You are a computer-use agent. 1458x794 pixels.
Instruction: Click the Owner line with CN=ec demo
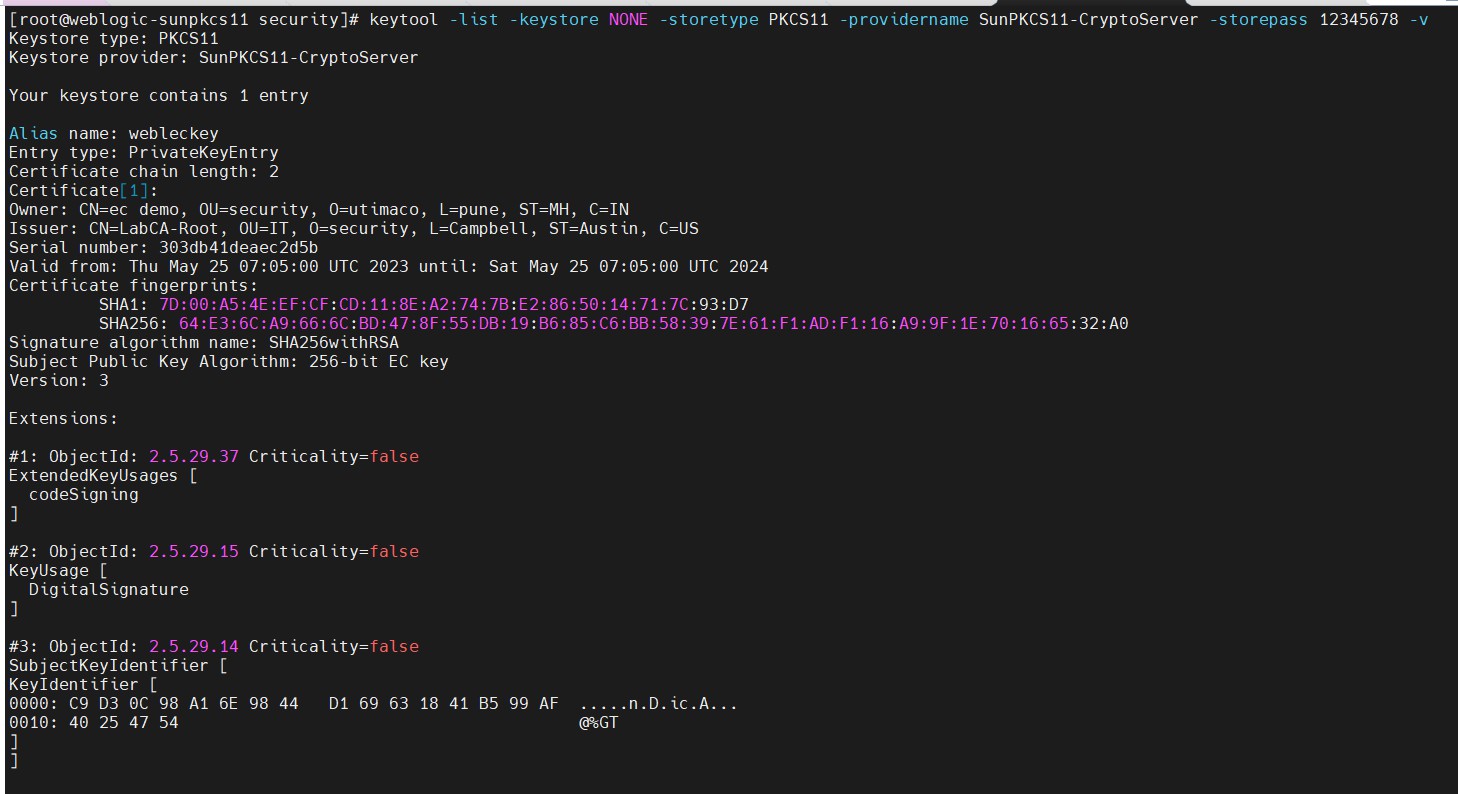[318, 210]
